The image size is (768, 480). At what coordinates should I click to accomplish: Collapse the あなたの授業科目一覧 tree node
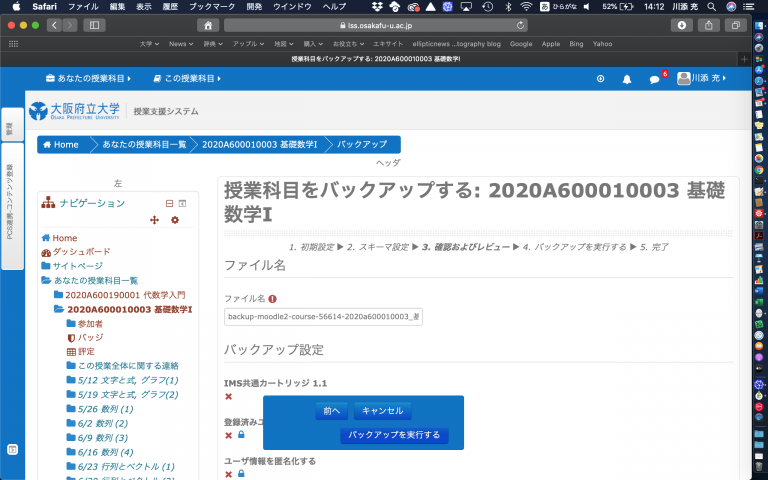[x=47, y=281]
